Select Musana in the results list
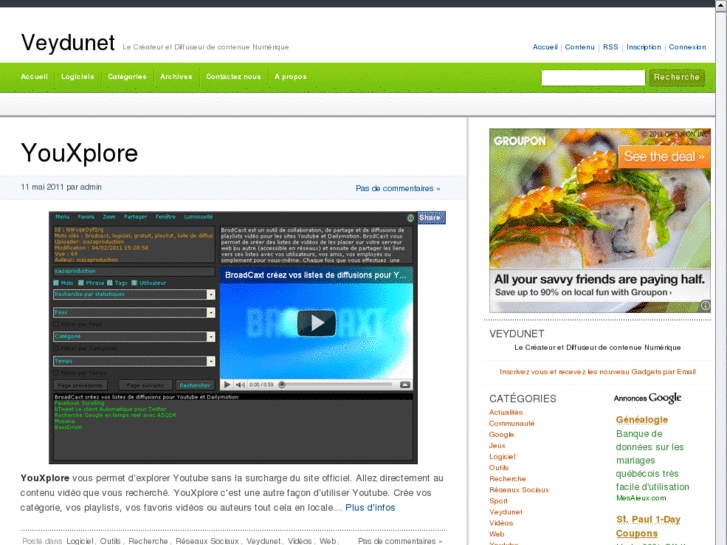The image size is (727, 545). pyautogui.click(x=64, y=421)
